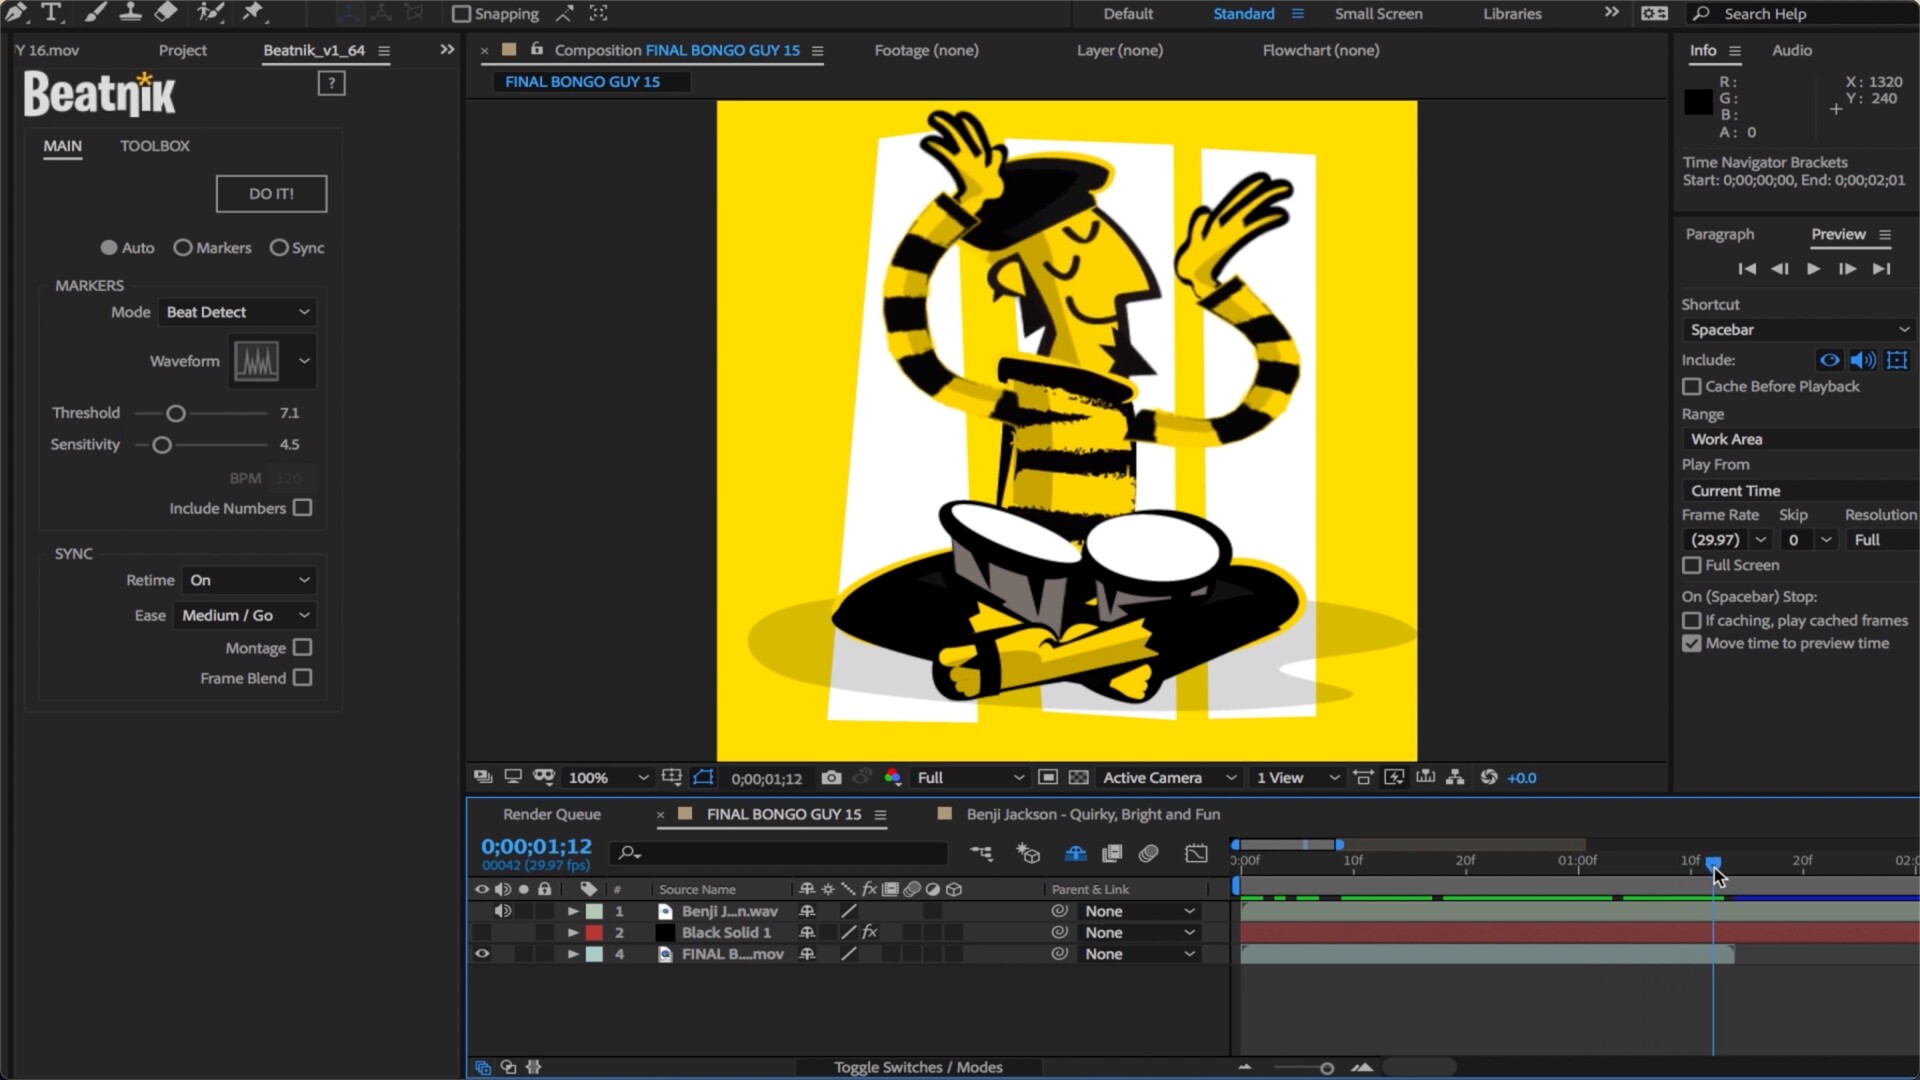
Task: Open the Render Queue tab
Action: pos(551,814)
